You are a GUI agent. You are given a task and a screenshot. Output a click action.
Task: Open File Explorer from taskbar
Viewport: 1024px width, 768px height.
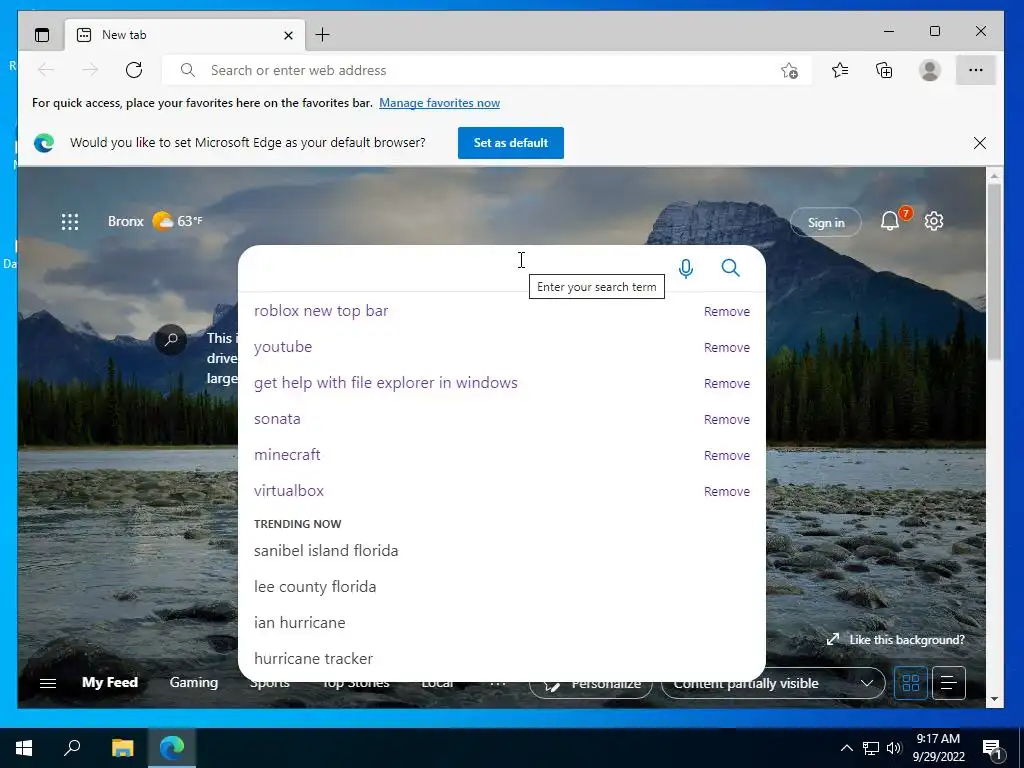pos(122,748)
